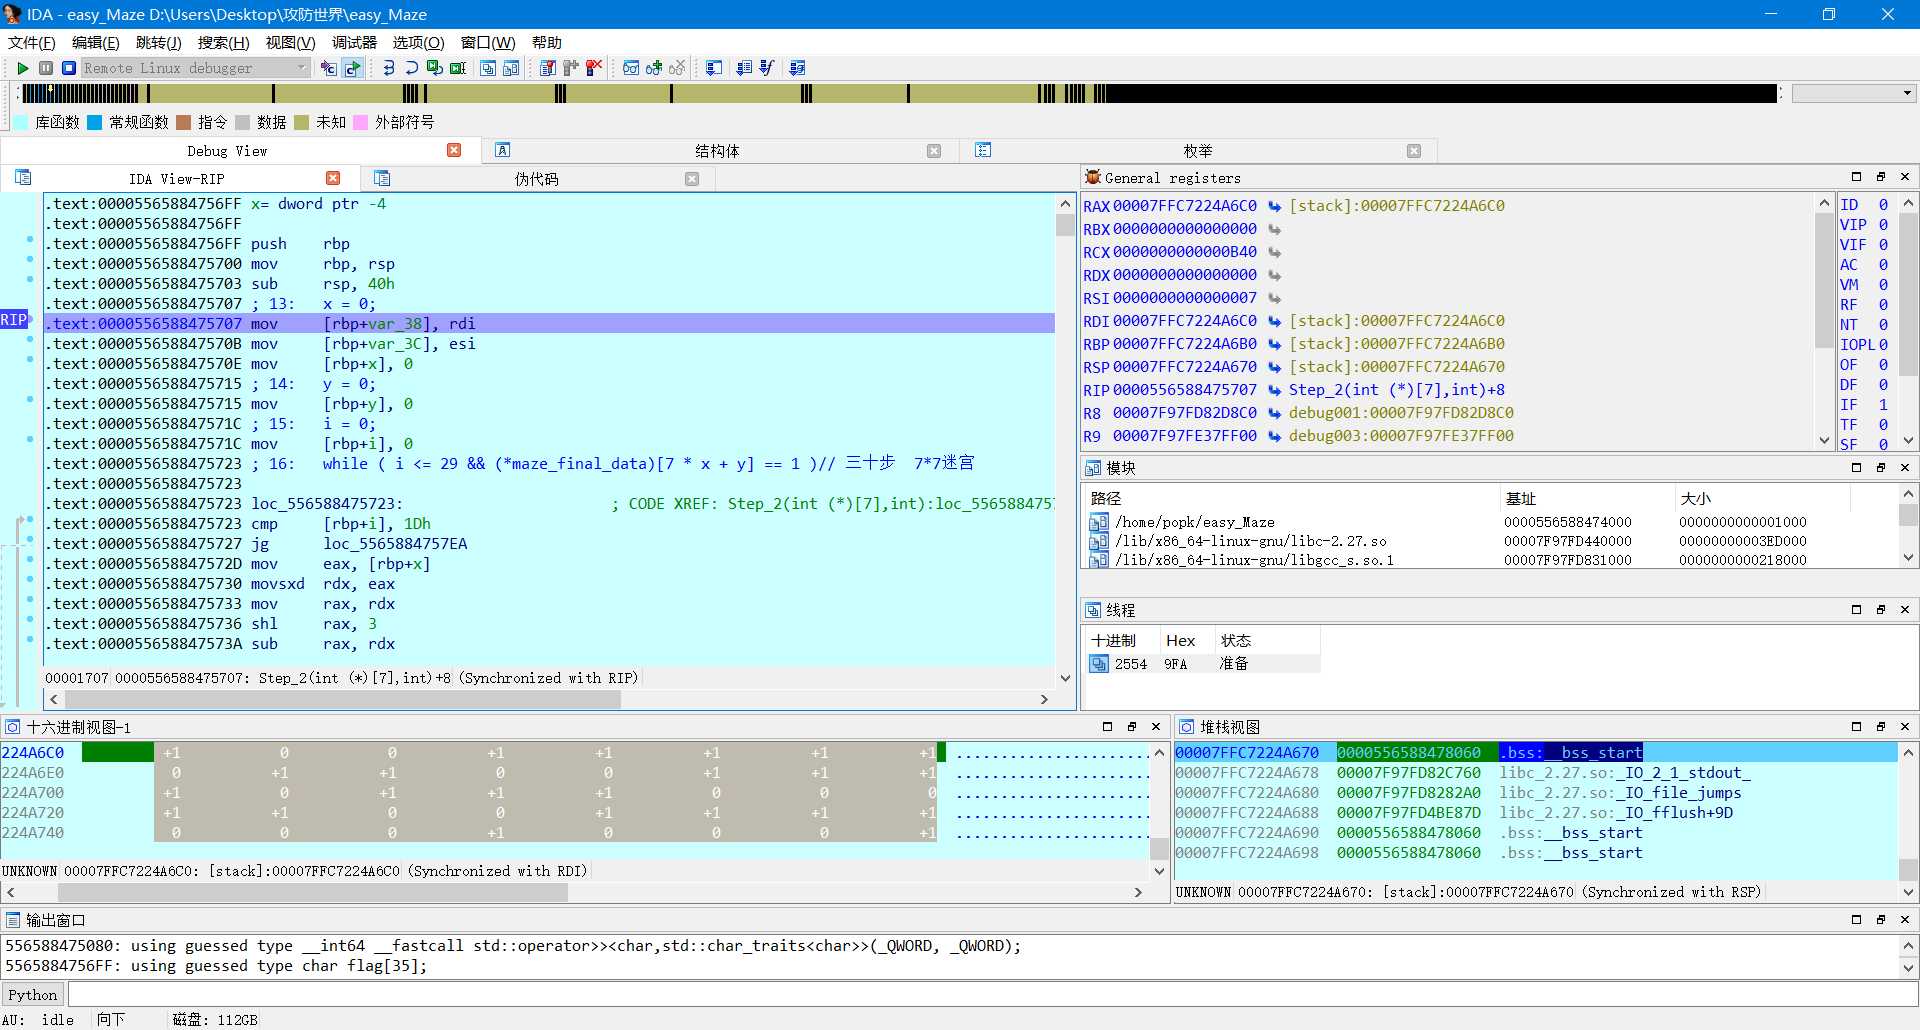Toggle the IF flag value
The image size is (1920, 1030).
point(1883,405)
